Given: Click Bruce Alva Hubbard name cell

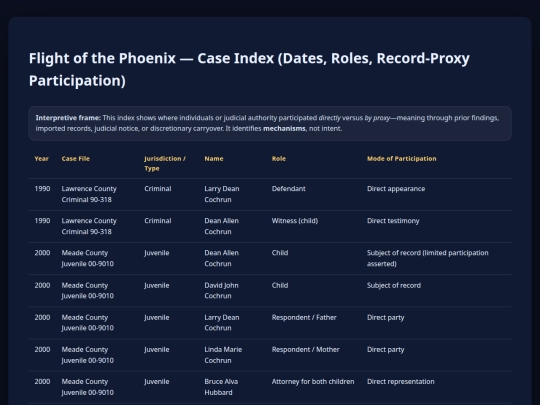Looking at the screenshot, I should [221, 387].
